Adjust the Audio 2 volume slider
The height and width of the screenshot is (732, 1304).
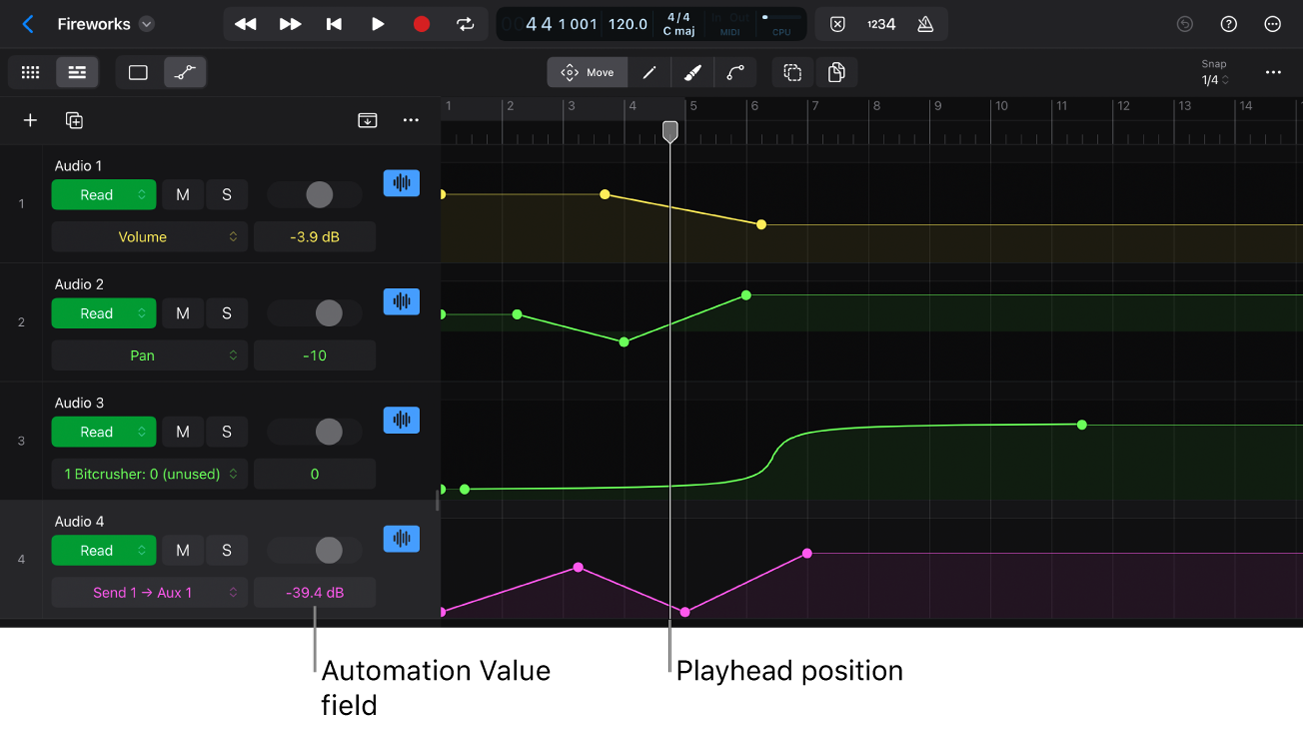(328, 313)
